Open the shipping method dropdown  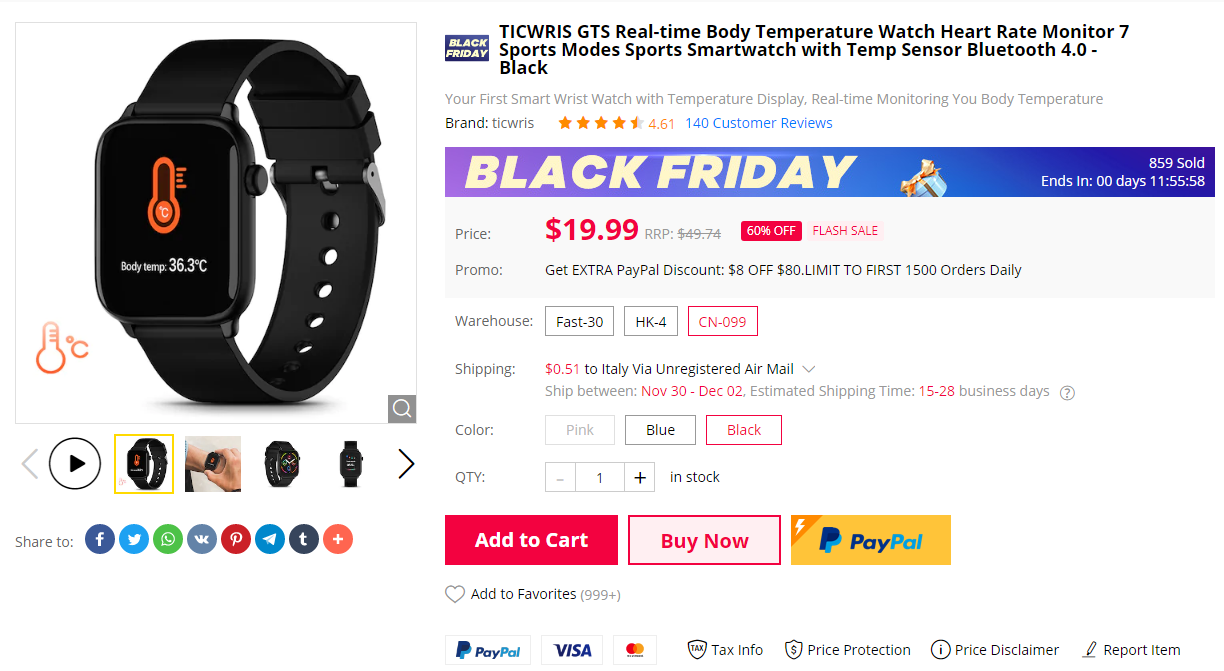click(x=808, y=368)
